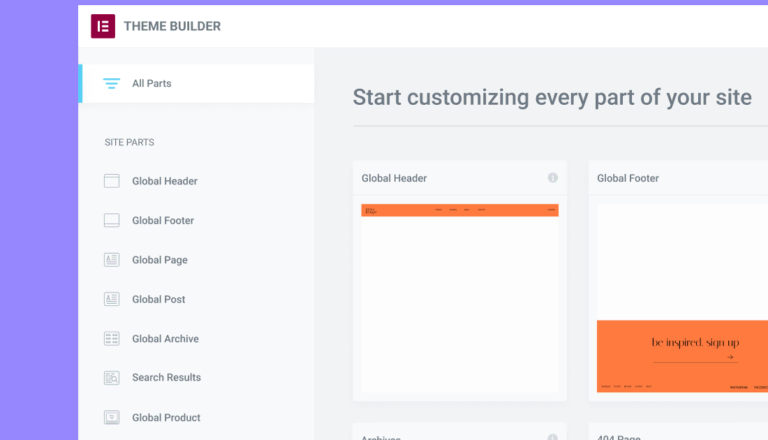This screenshot has height=440, width=768.
Task: Open the Global Header template thumbnail
Action: 460,298
